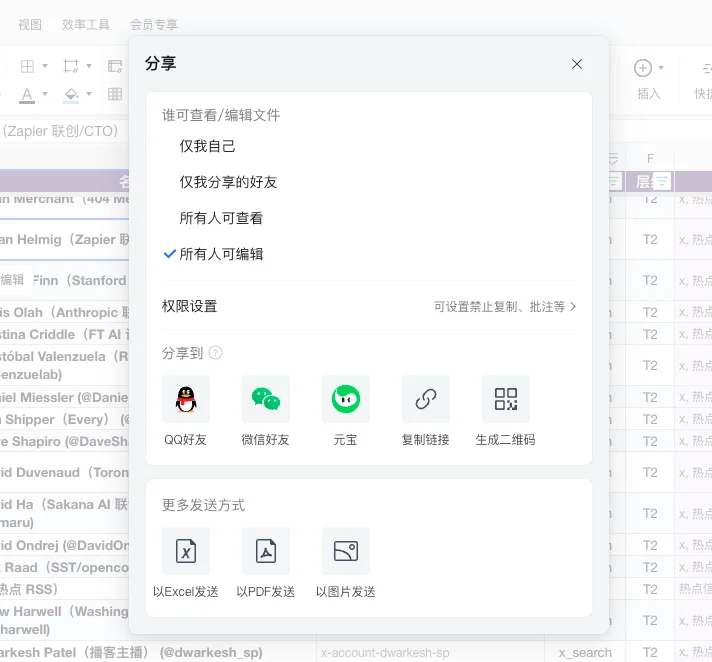Screen dimensions: 712x662
Task: Open dropdown arrow next to font color
Action: coord(45,94)
